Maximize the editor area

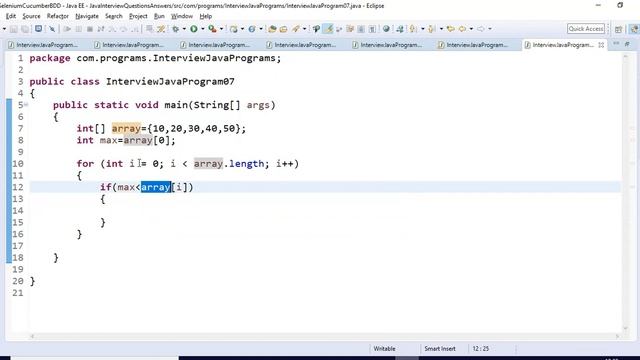tap(627, 43)
